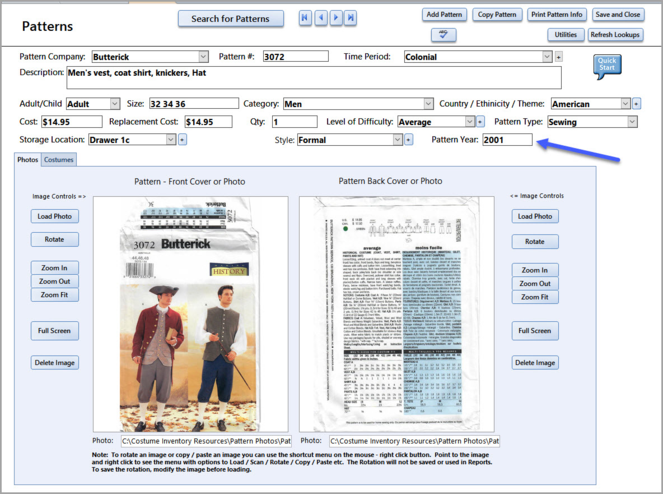The height and width of the screenshot is (494, 663).
Task: Rotate the front cover image
Action: [55, 239]
